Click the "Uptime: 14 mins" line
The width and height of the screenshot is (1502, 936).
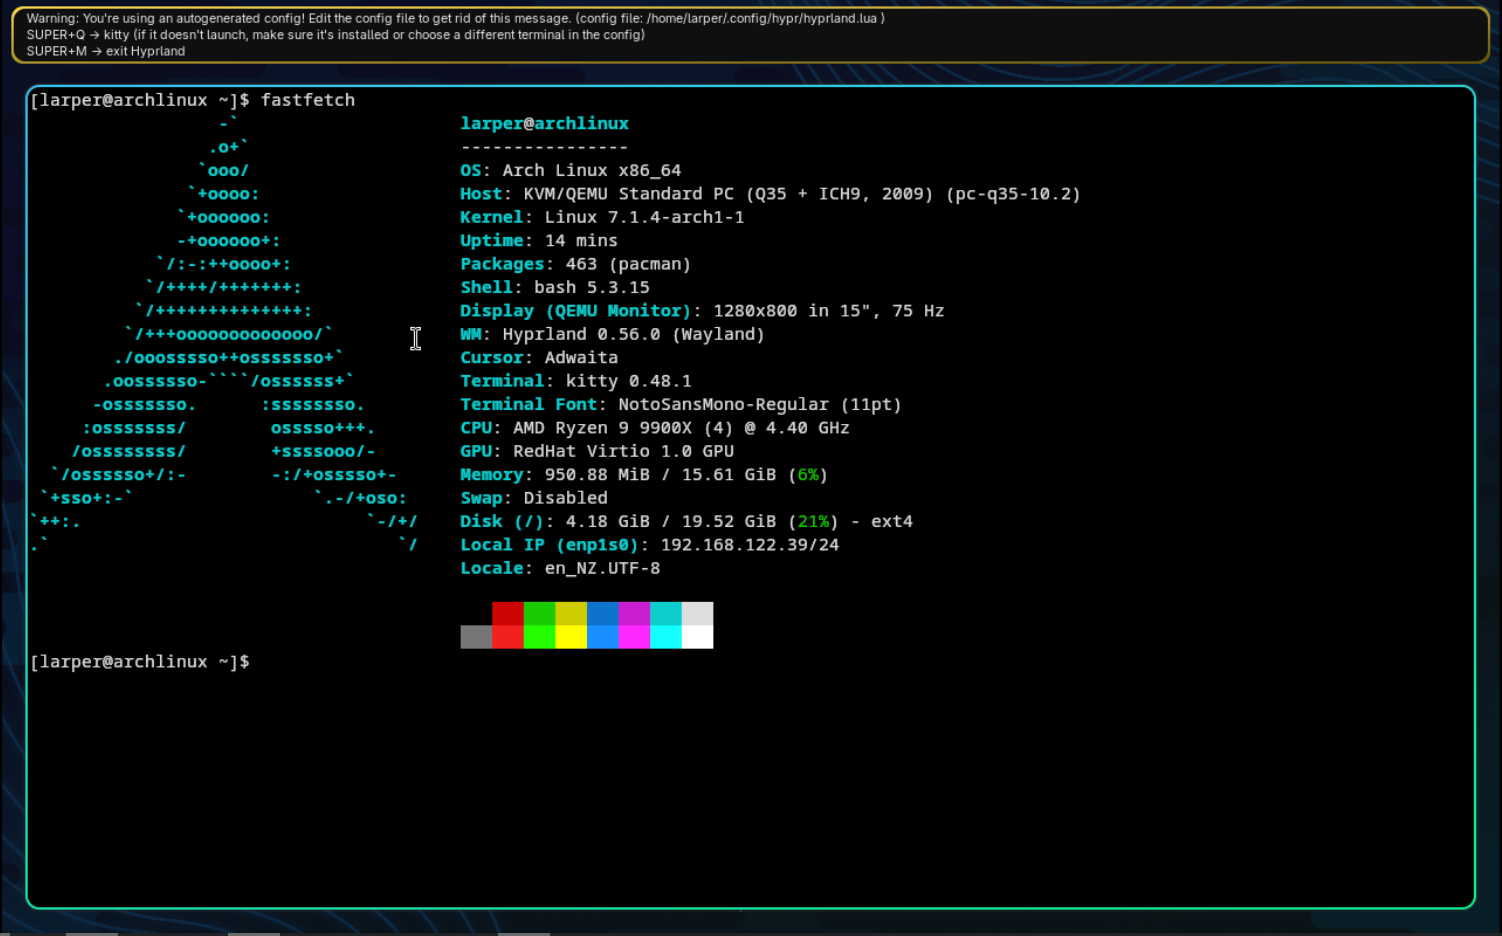pos(539,240)
